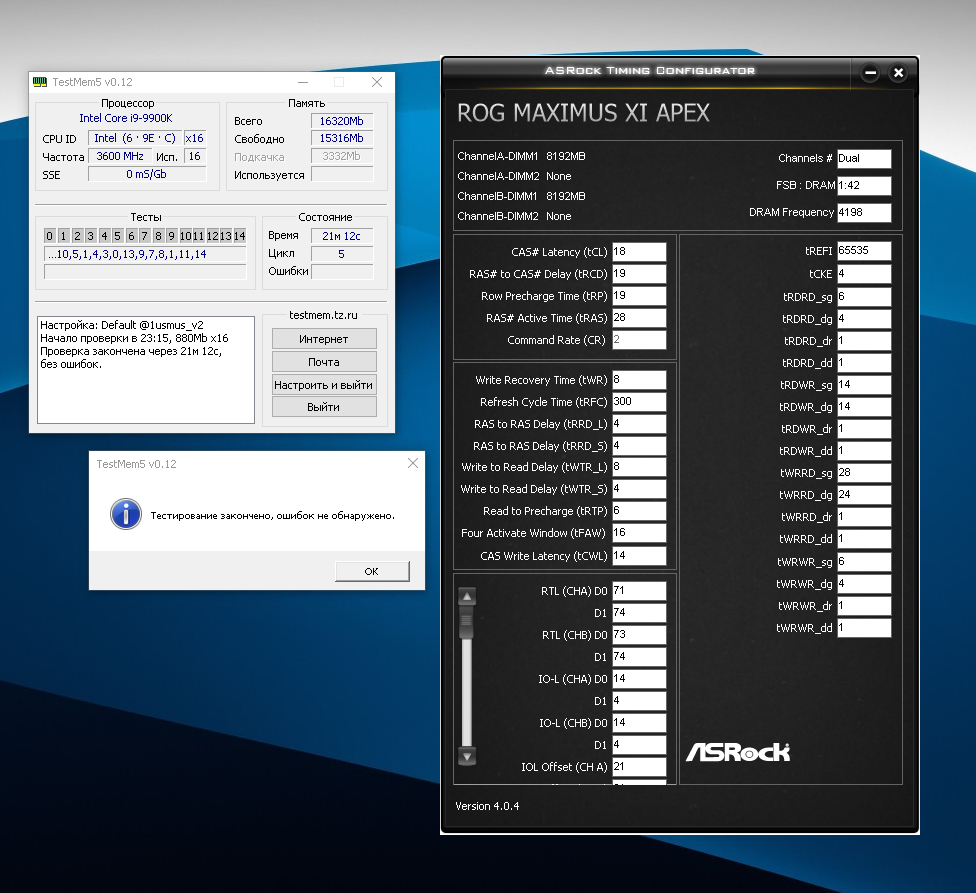Viewport: 976px width, 893px height.
Task: Close the TestMem5 result dialog
Action: [413, 463]
